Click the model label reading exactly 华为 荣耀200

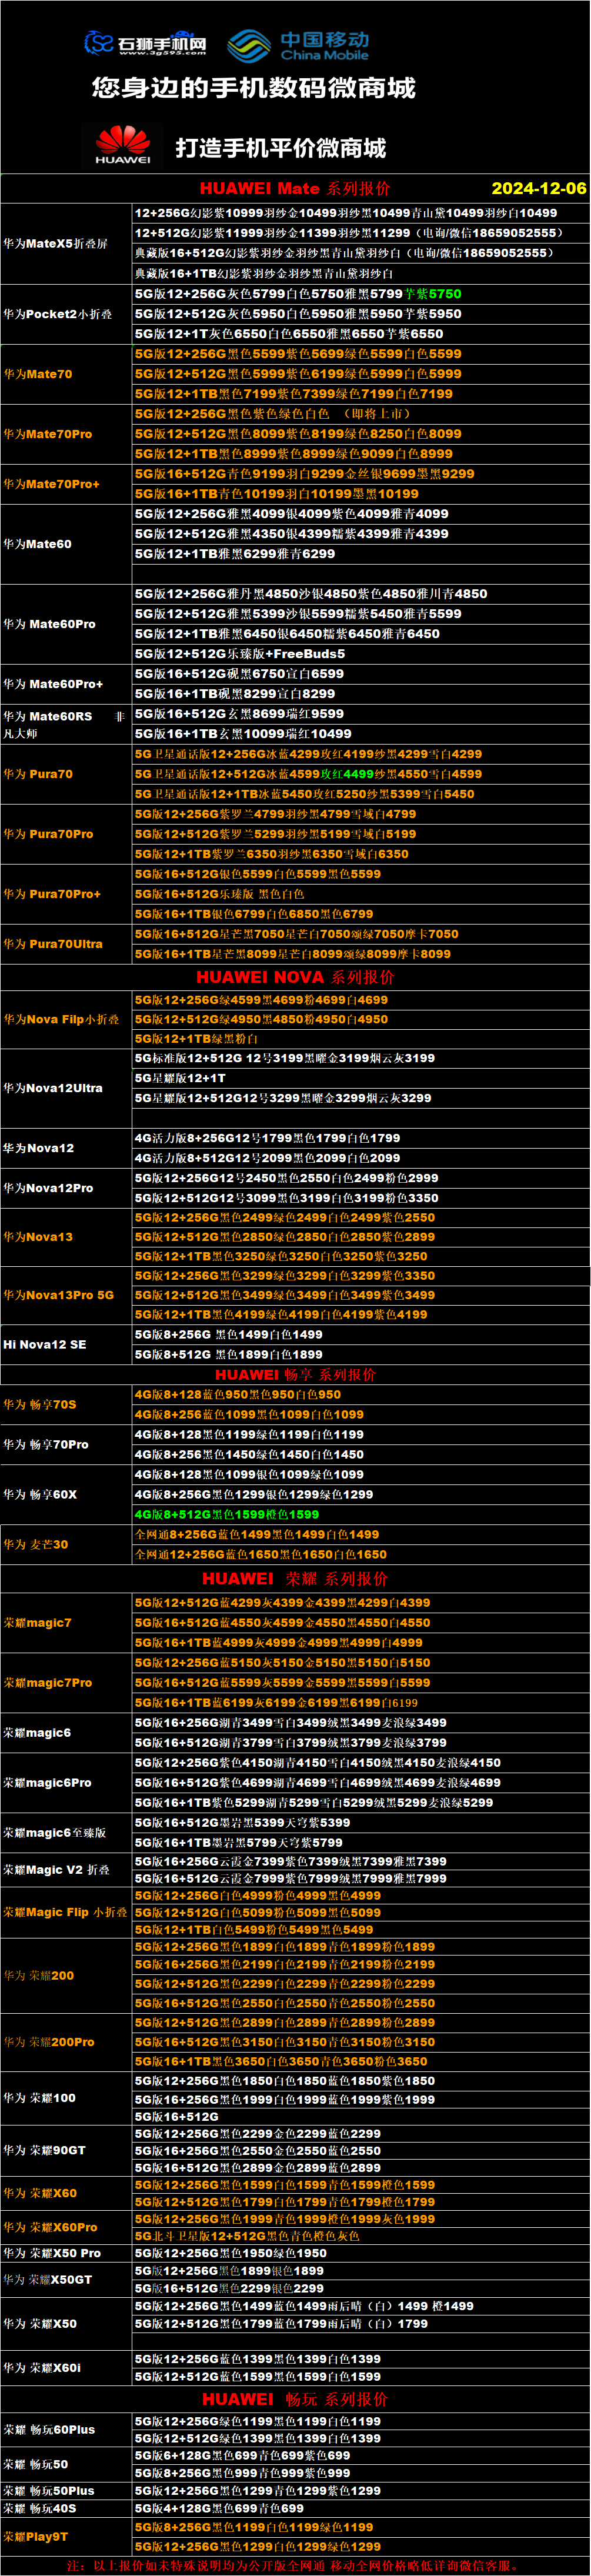tap(39, 1976)
